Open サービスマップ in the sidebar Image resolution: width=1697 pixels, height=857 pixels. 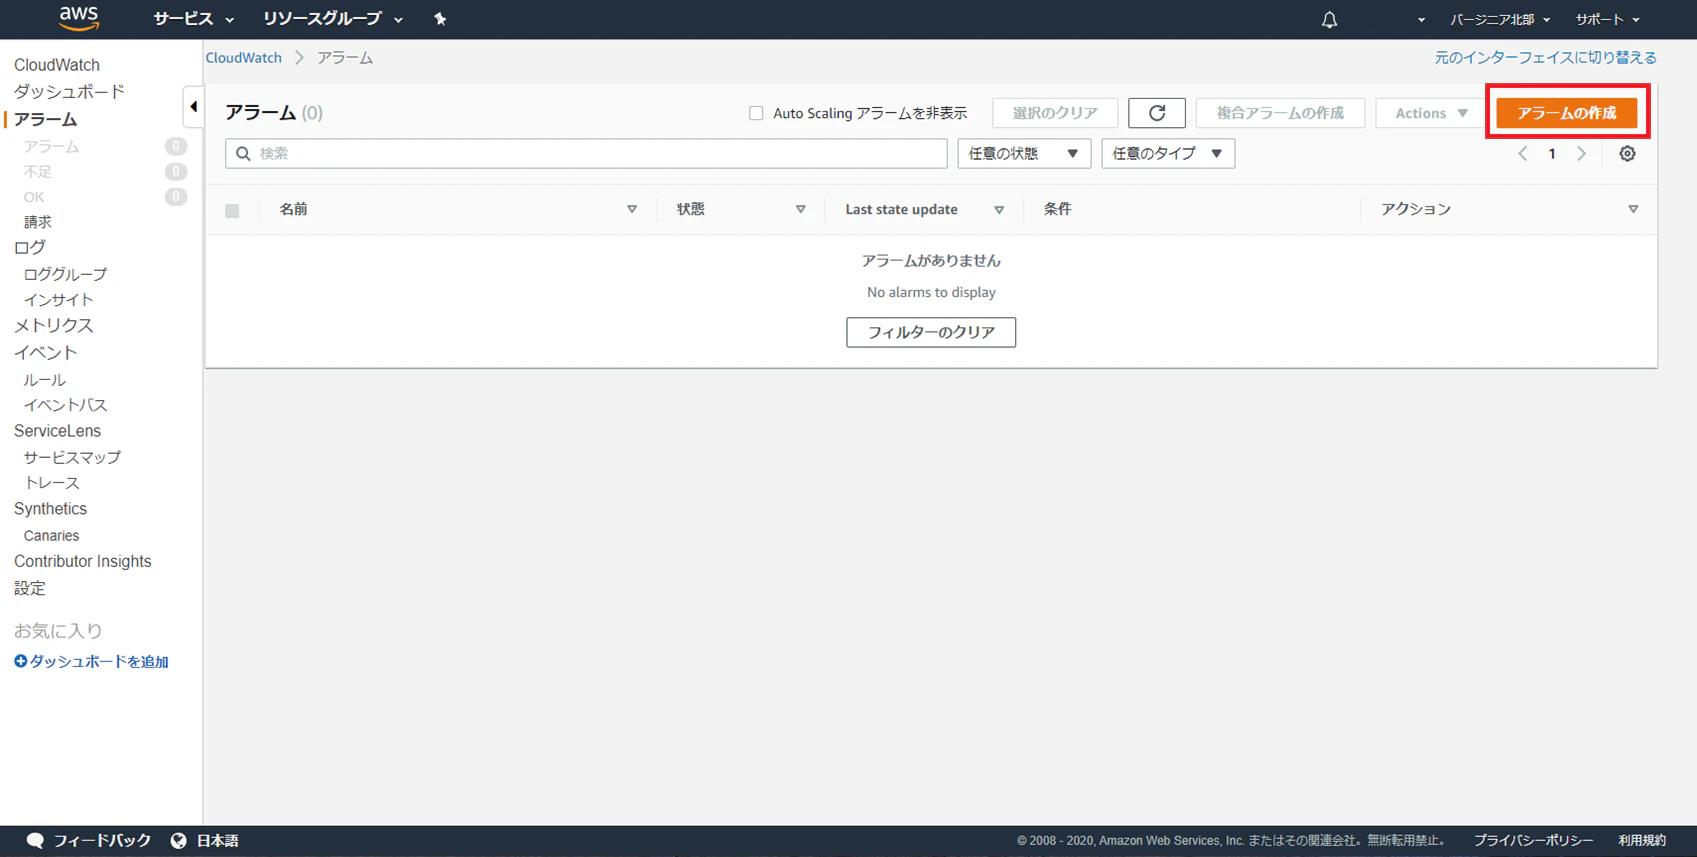(x=72, y=457)
